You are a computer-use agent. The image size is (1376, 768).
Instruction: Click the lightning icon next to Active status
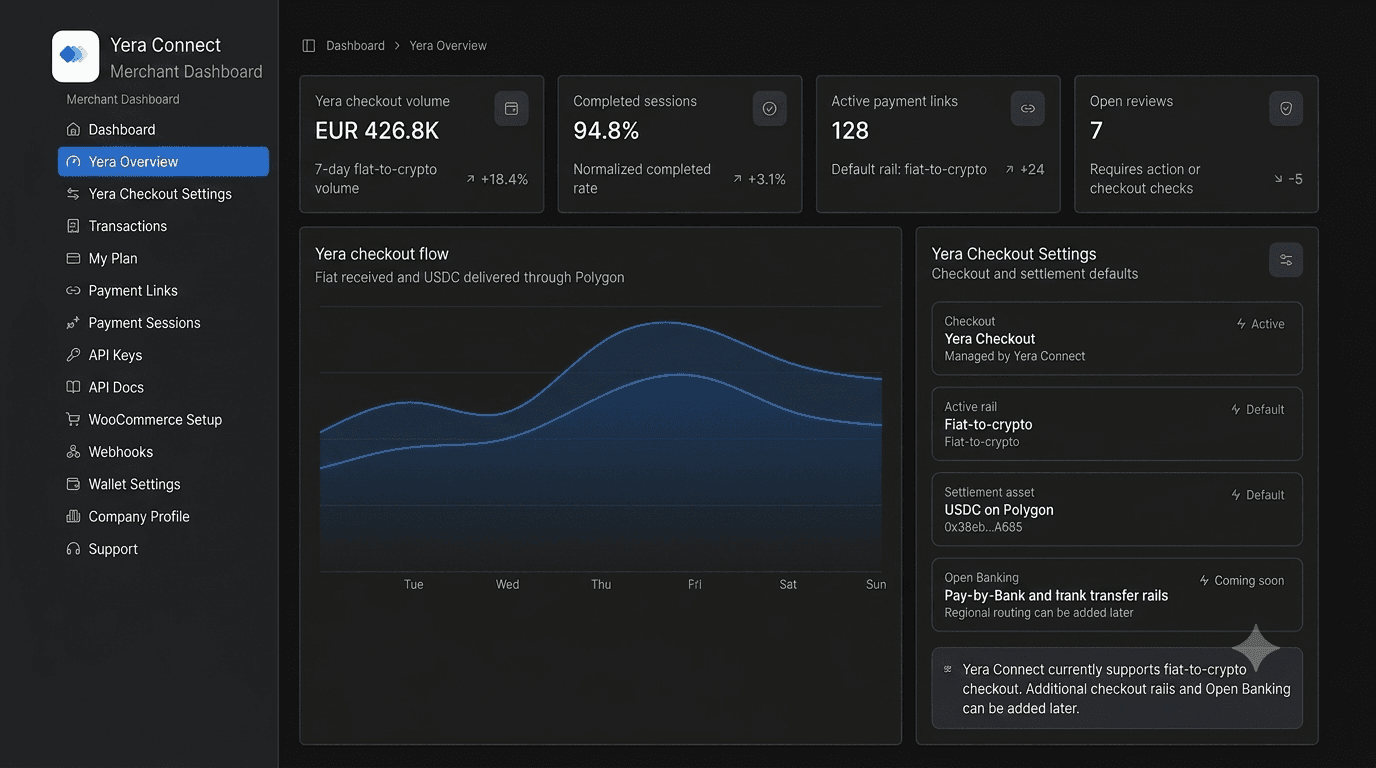tap(1241, 324)
